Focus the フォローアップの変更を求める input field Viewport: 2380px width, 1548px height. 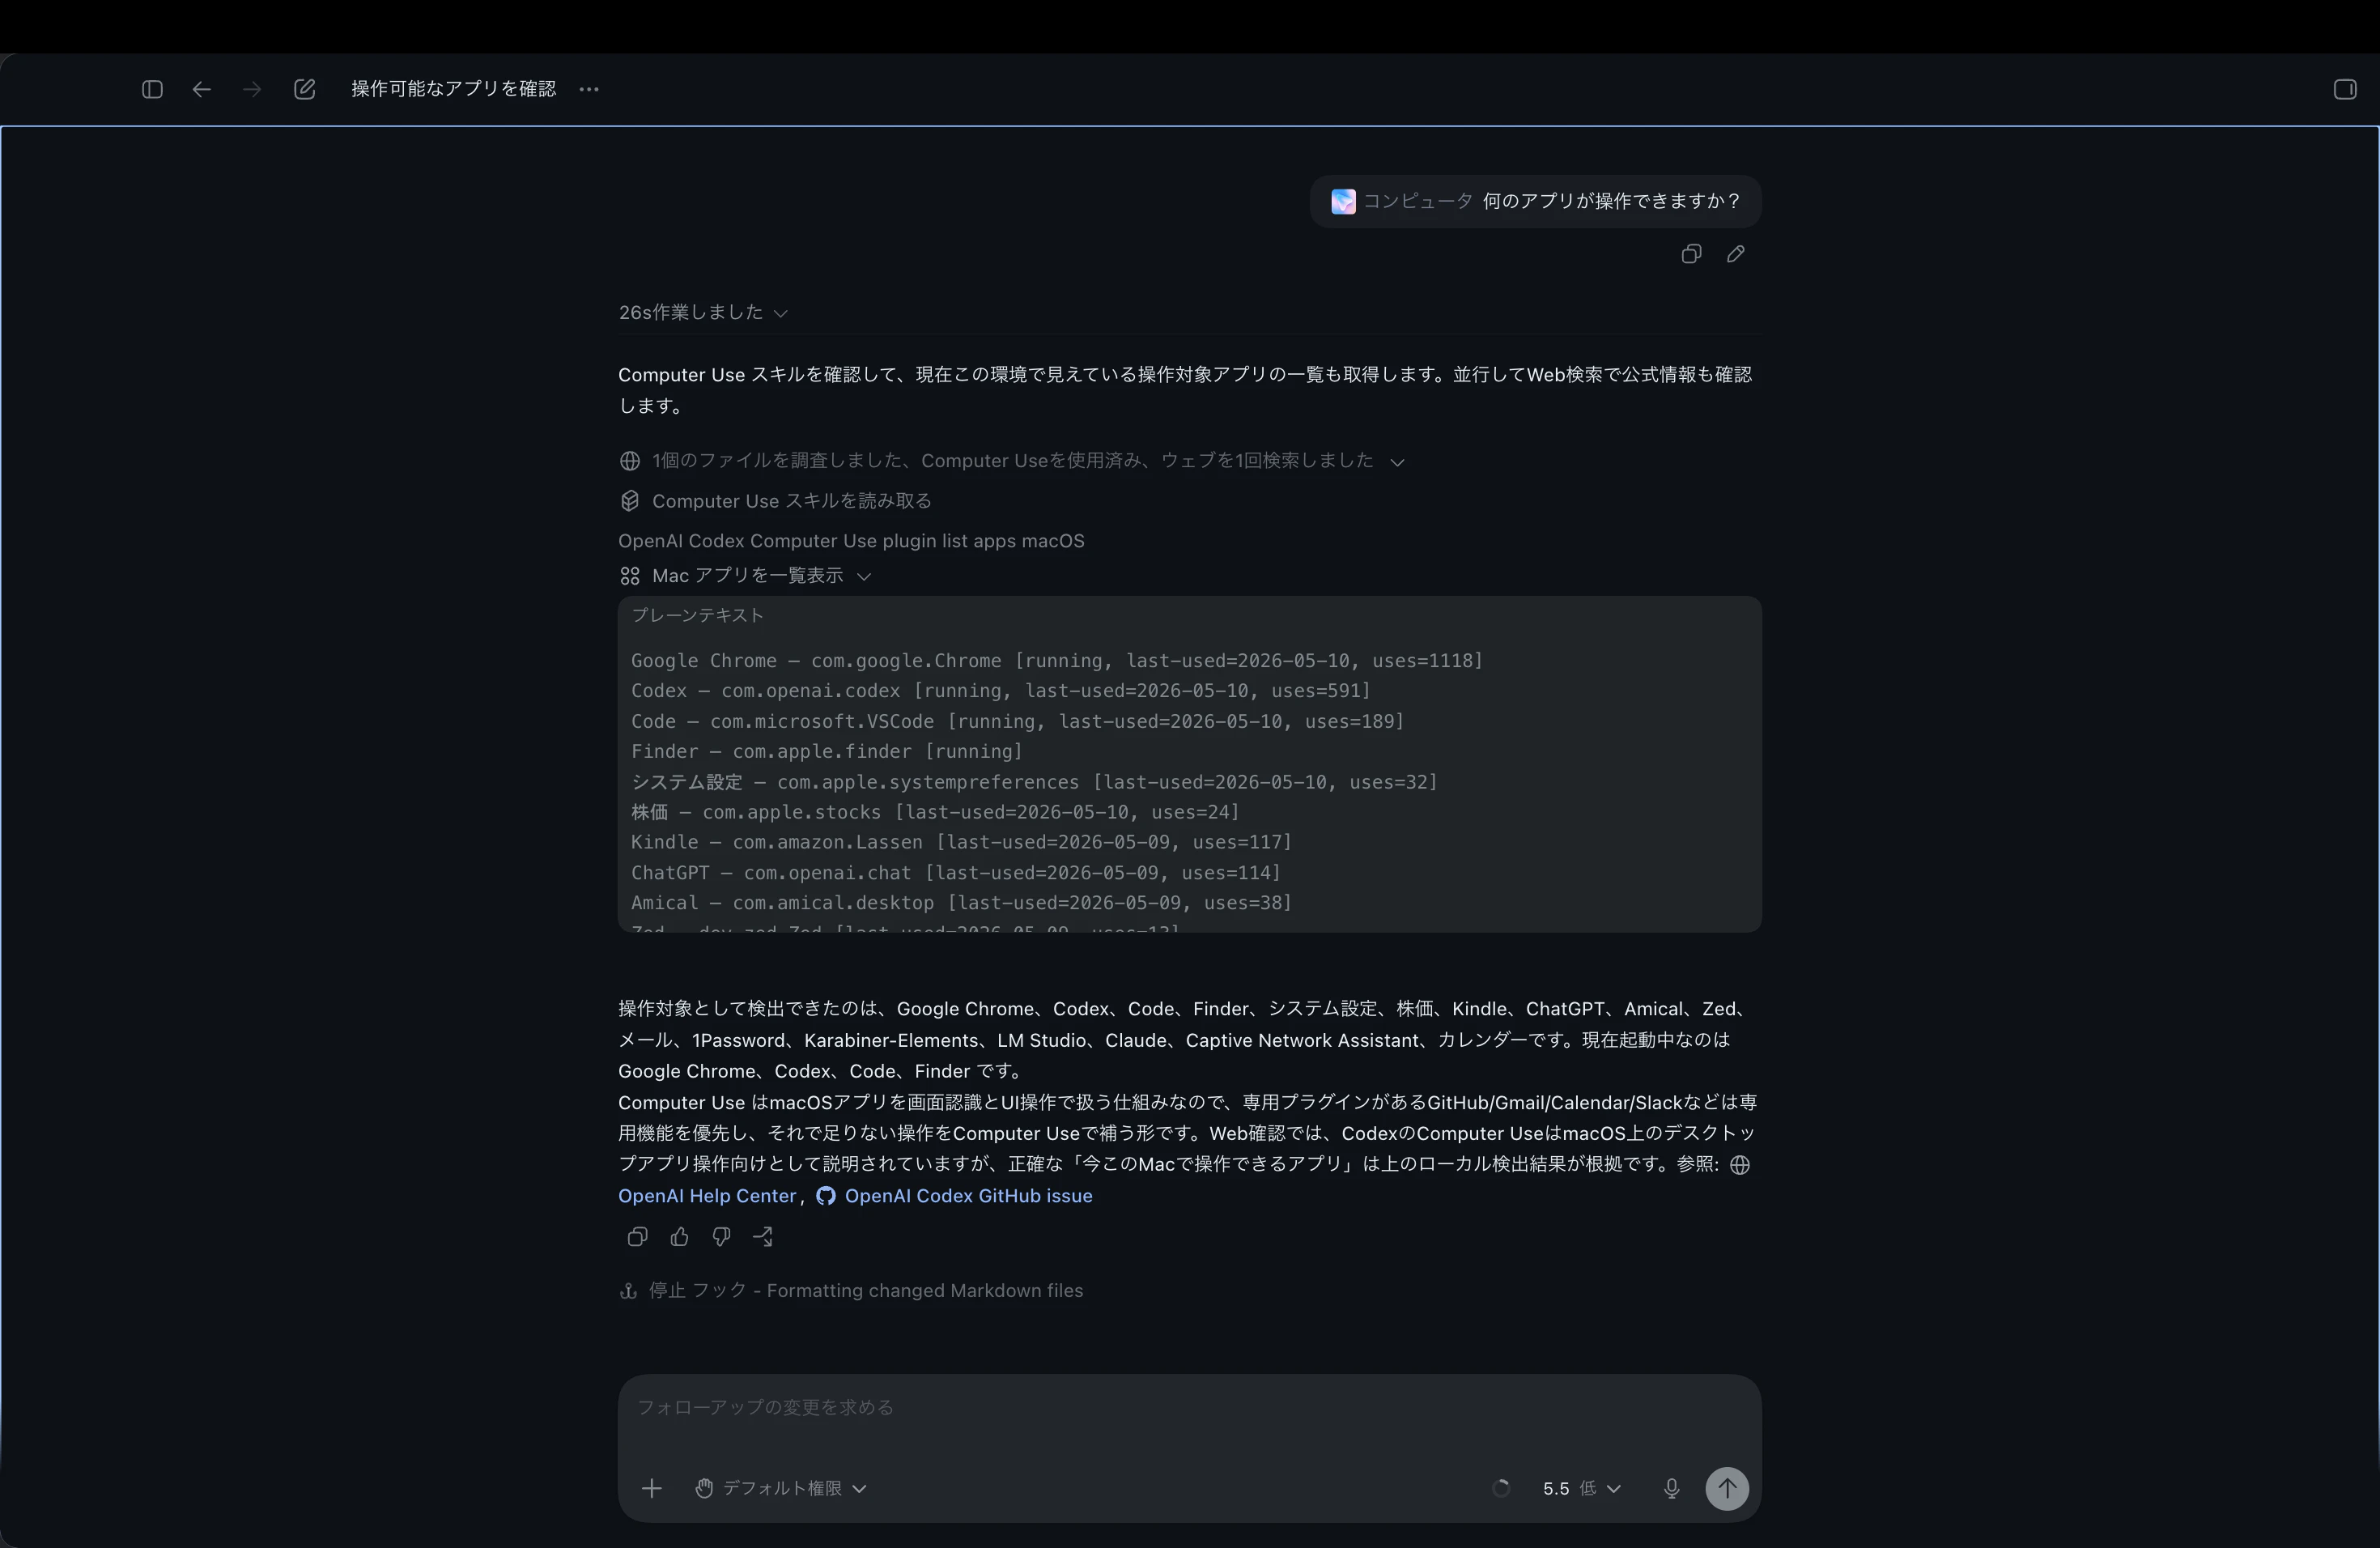pyautogui.click(x=1189, y=1408)
